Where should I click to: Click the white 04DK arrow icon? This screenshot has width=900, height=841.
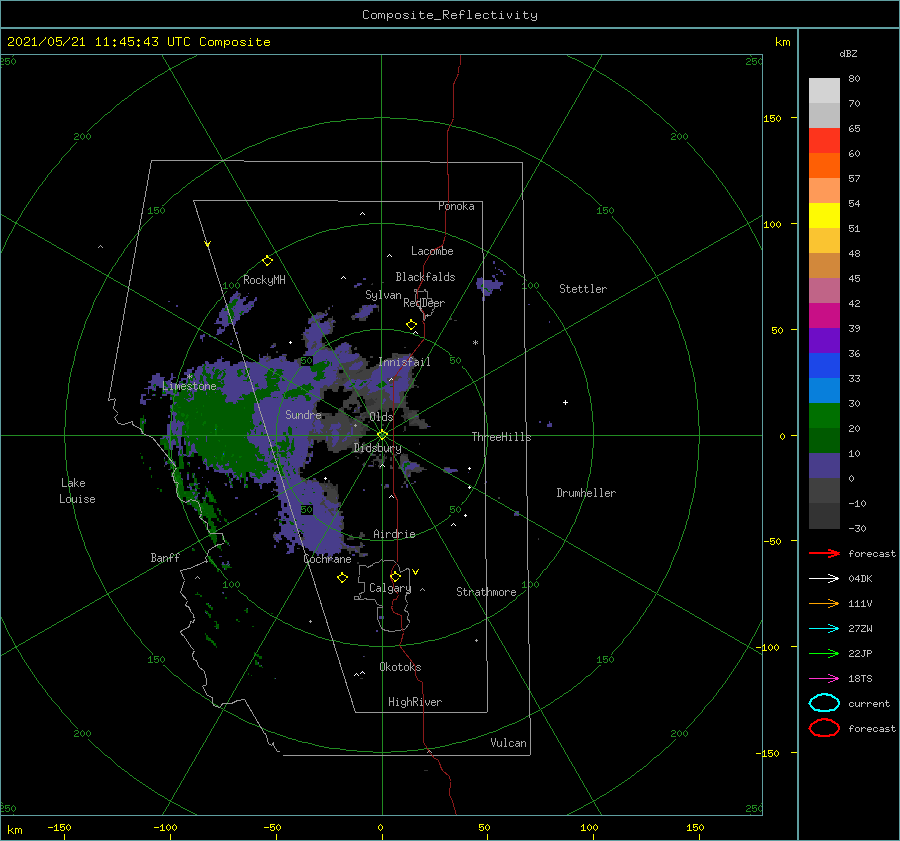click(x=824, y=579)
